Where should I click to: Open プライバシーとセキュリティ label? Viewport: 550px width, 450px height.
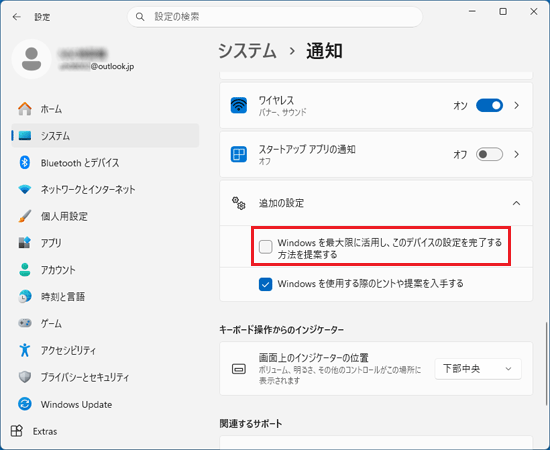coord(85,377)
